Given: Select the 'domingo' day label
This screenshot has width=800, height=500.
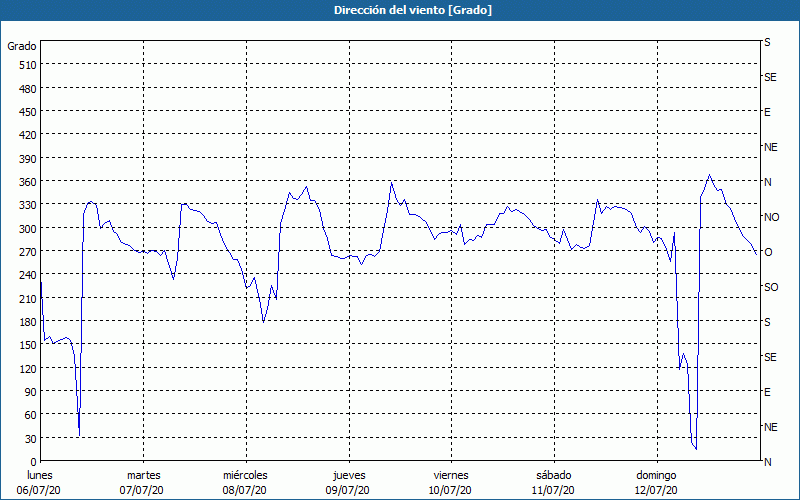Looking at the screenshot, I should pyautogui.click(x=656, y=475).
